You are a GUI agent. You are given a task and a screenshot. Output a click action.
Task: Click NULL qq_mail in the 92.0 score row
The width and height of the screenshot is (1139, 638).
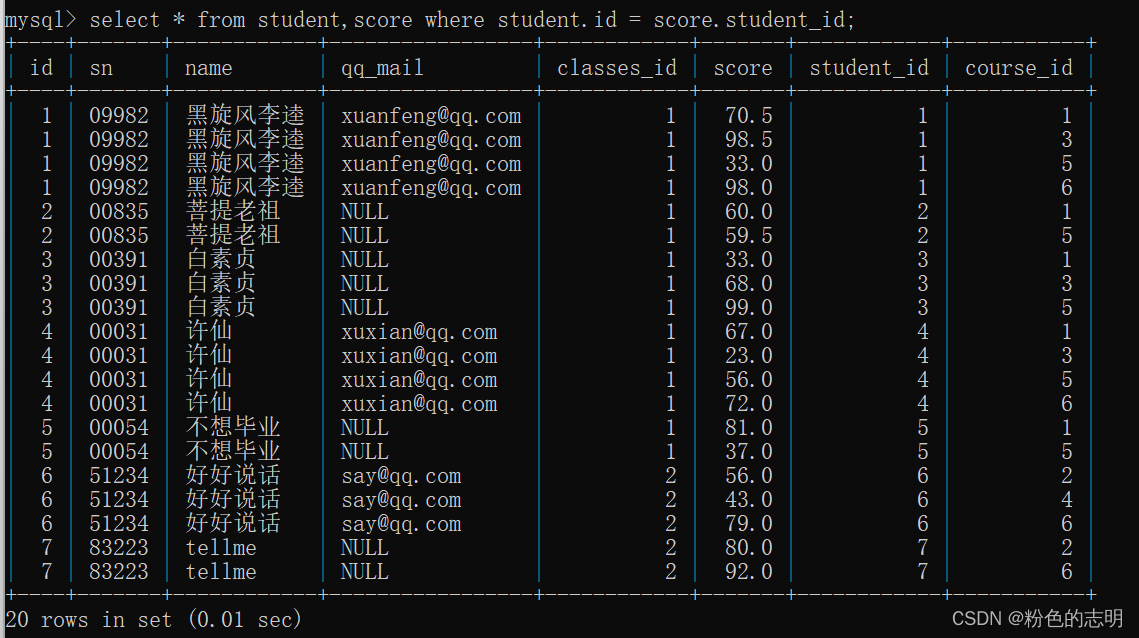coord(365,571)
